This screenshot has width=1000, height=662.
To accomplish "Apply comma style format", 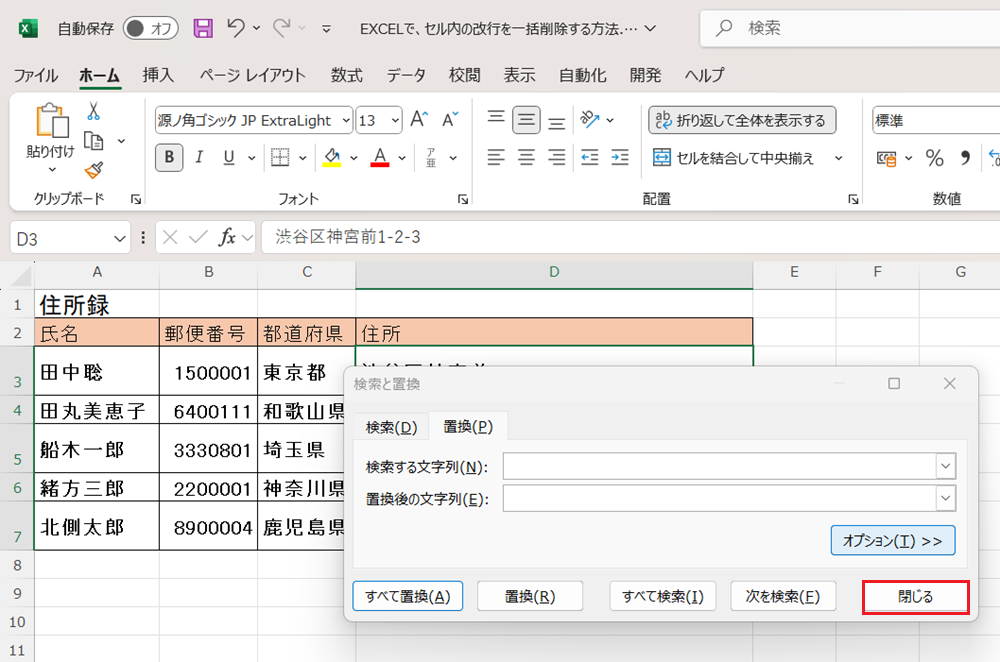I will pyautogui.click(x=965, y=158).
